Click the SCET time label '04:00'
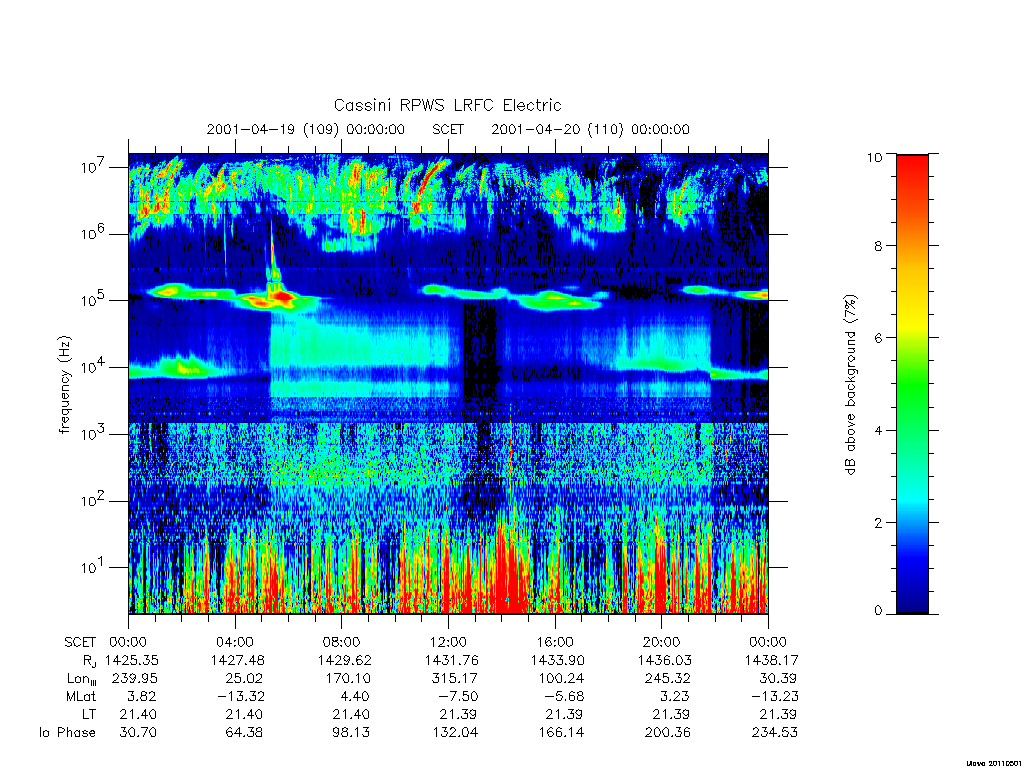This screenshot has width=1024, height=768. (x=235, y=642)
